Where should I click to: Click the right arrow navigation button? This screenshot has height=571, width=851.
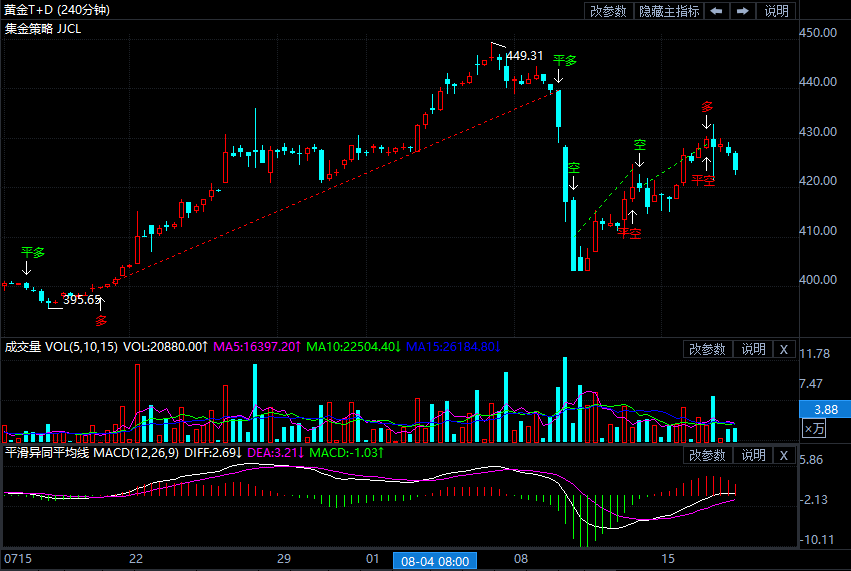[x=743, y=11]
